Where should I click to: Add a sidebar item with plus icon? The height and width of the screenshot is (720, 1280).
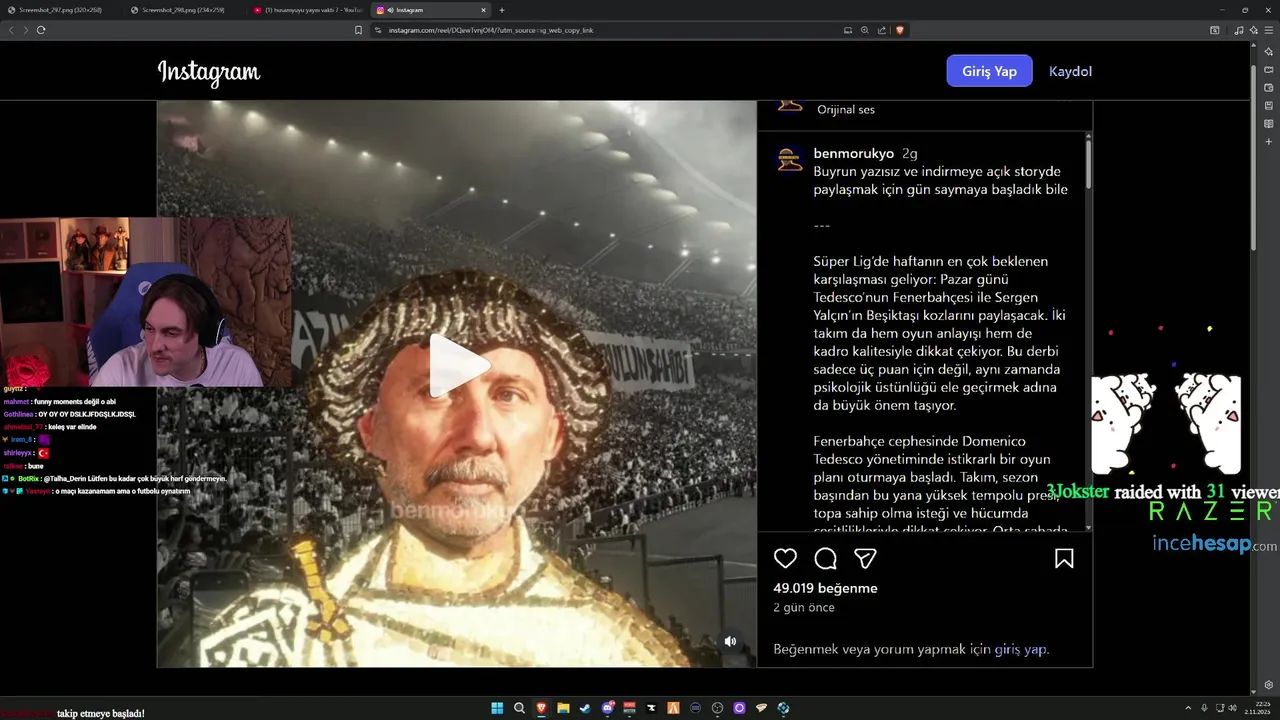[1269, 141]
